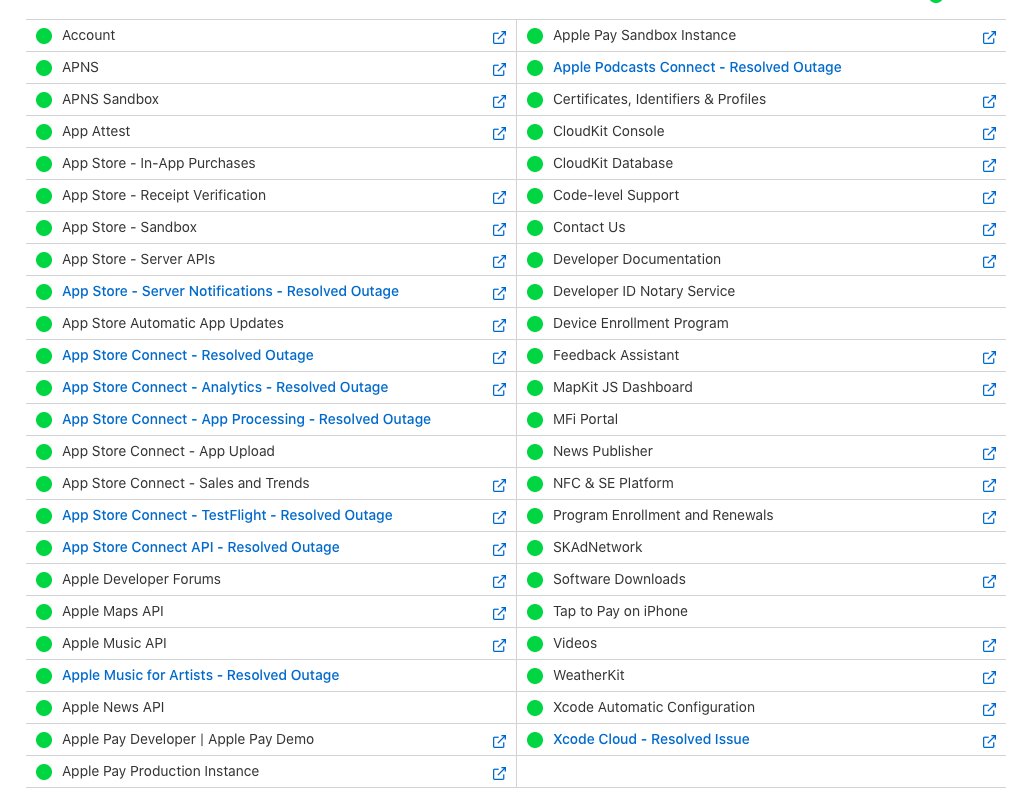The image size is (1021, 795).
Task: Click CloudKit Console external link icon
Action: [x=989, y=133]
